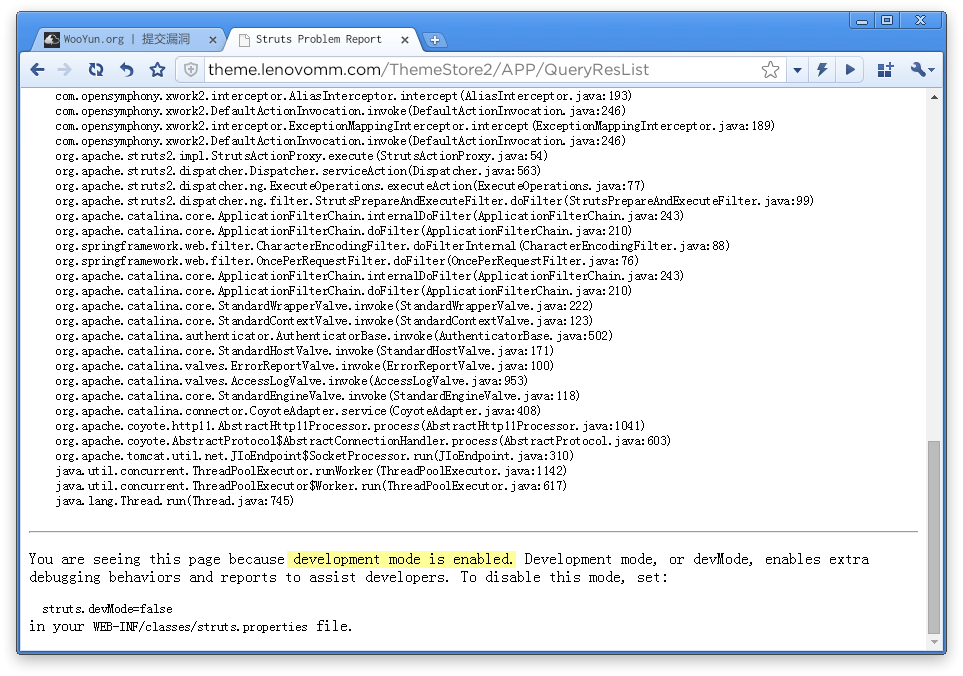Click the CharacterEncodingFilter.doFilterInternal line
The width and height of the screenshot is (963, 676).
392,246
